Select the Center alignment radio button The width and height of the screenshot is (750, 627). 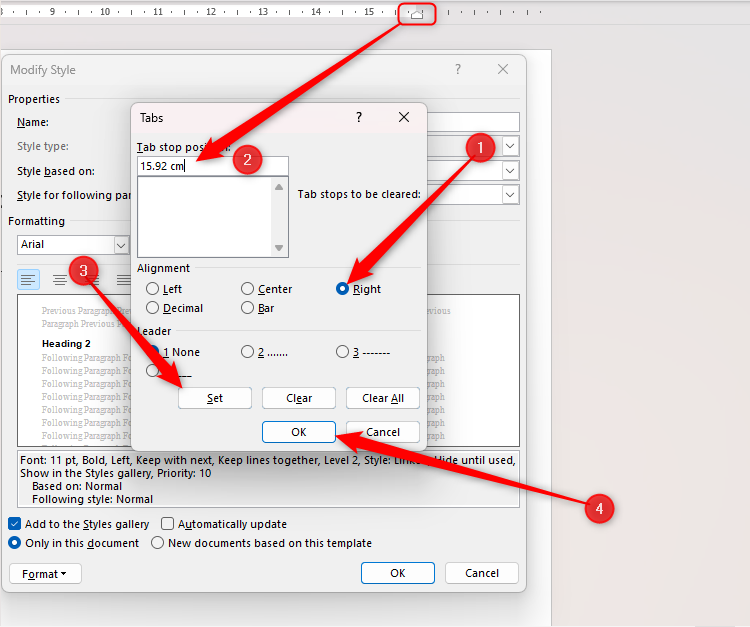click(x=247, y=288)
